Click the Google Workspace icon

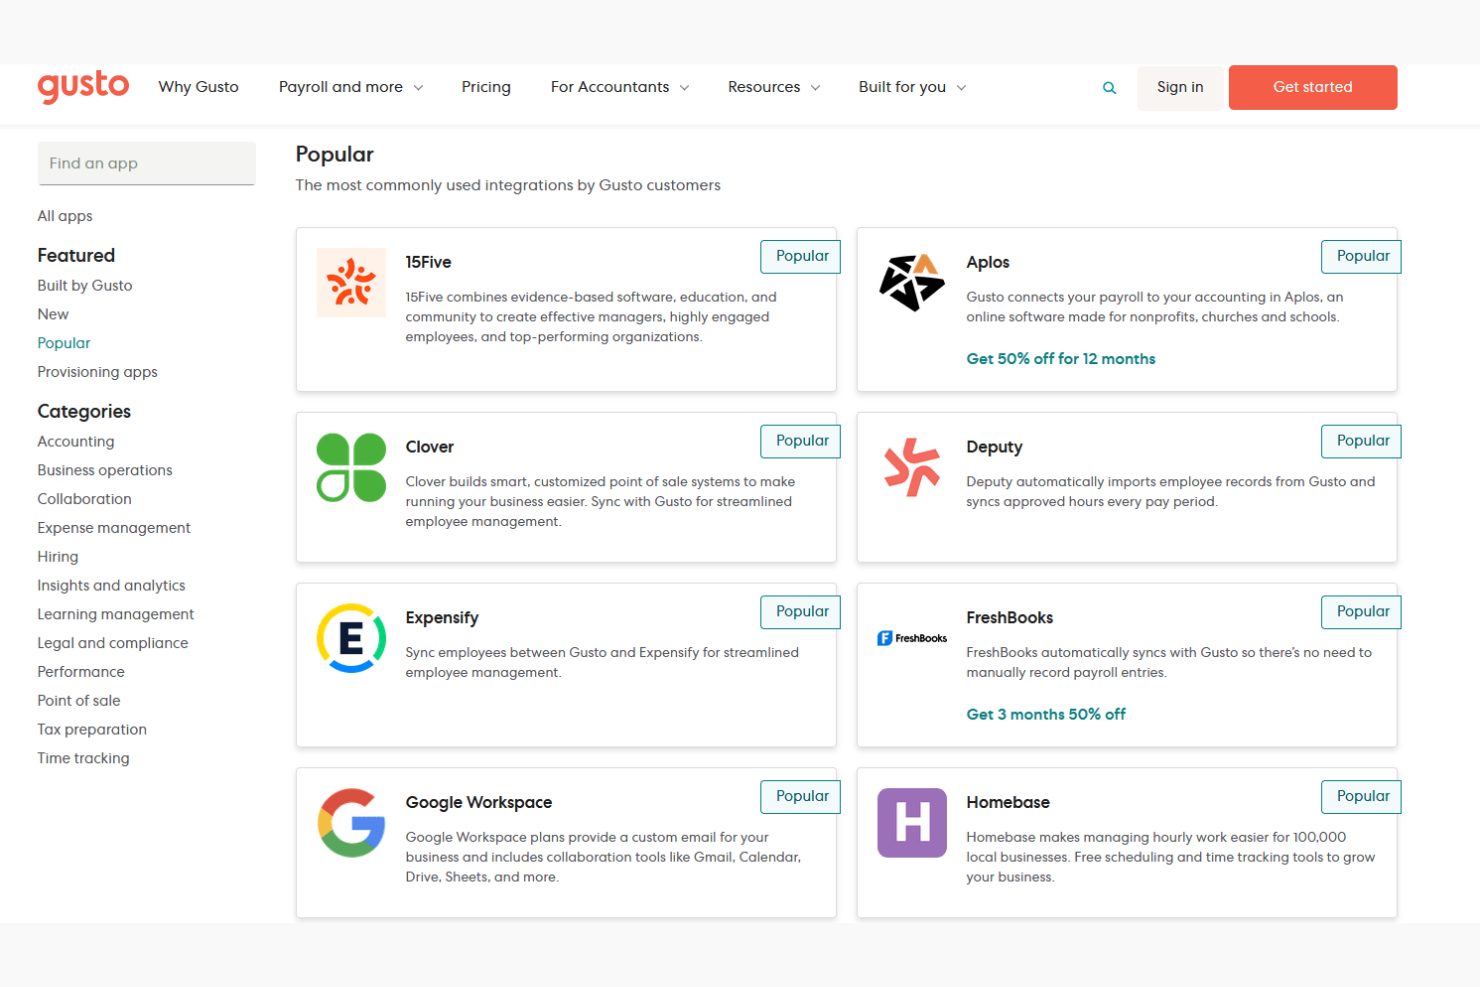[351, 822]
